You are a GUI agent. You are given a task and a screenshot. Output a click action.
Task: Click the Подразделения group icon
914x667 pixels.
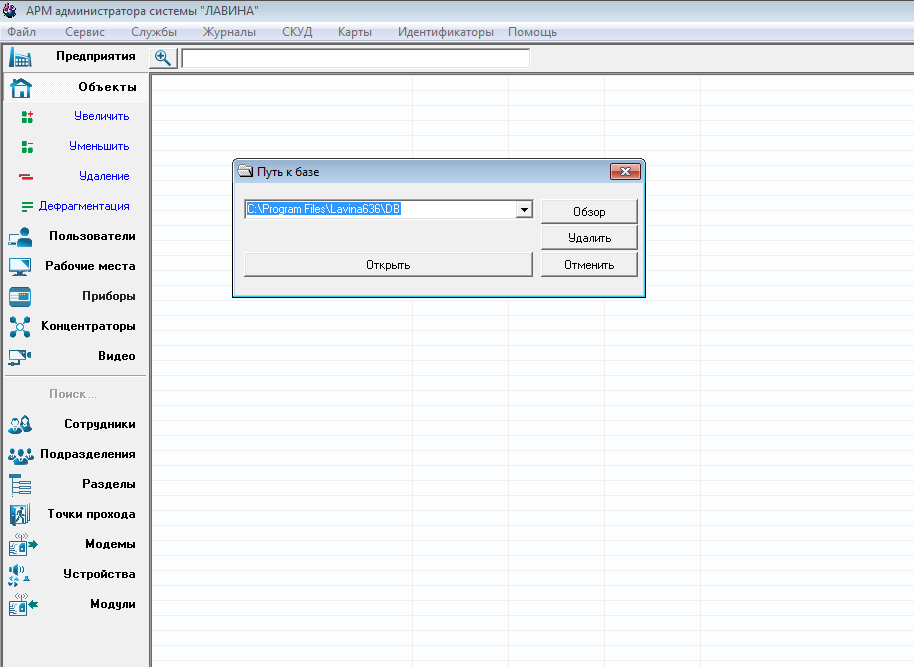pyautogui.click(x=20, y=455)
